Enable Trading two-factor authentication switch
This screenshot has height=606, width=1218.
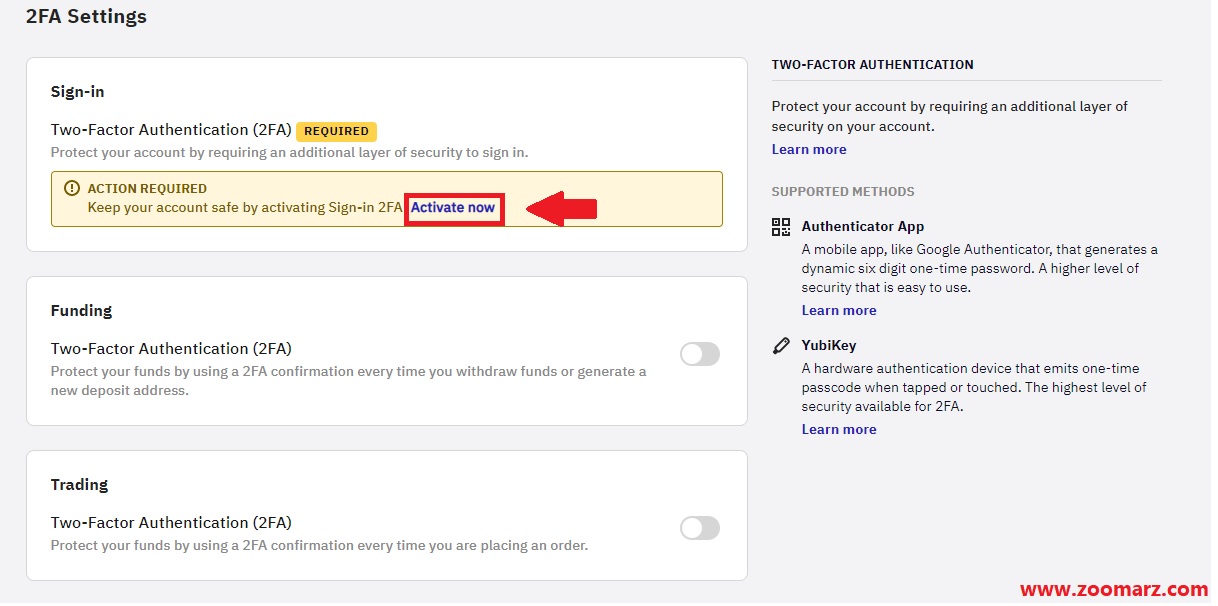tap(700, 528)
